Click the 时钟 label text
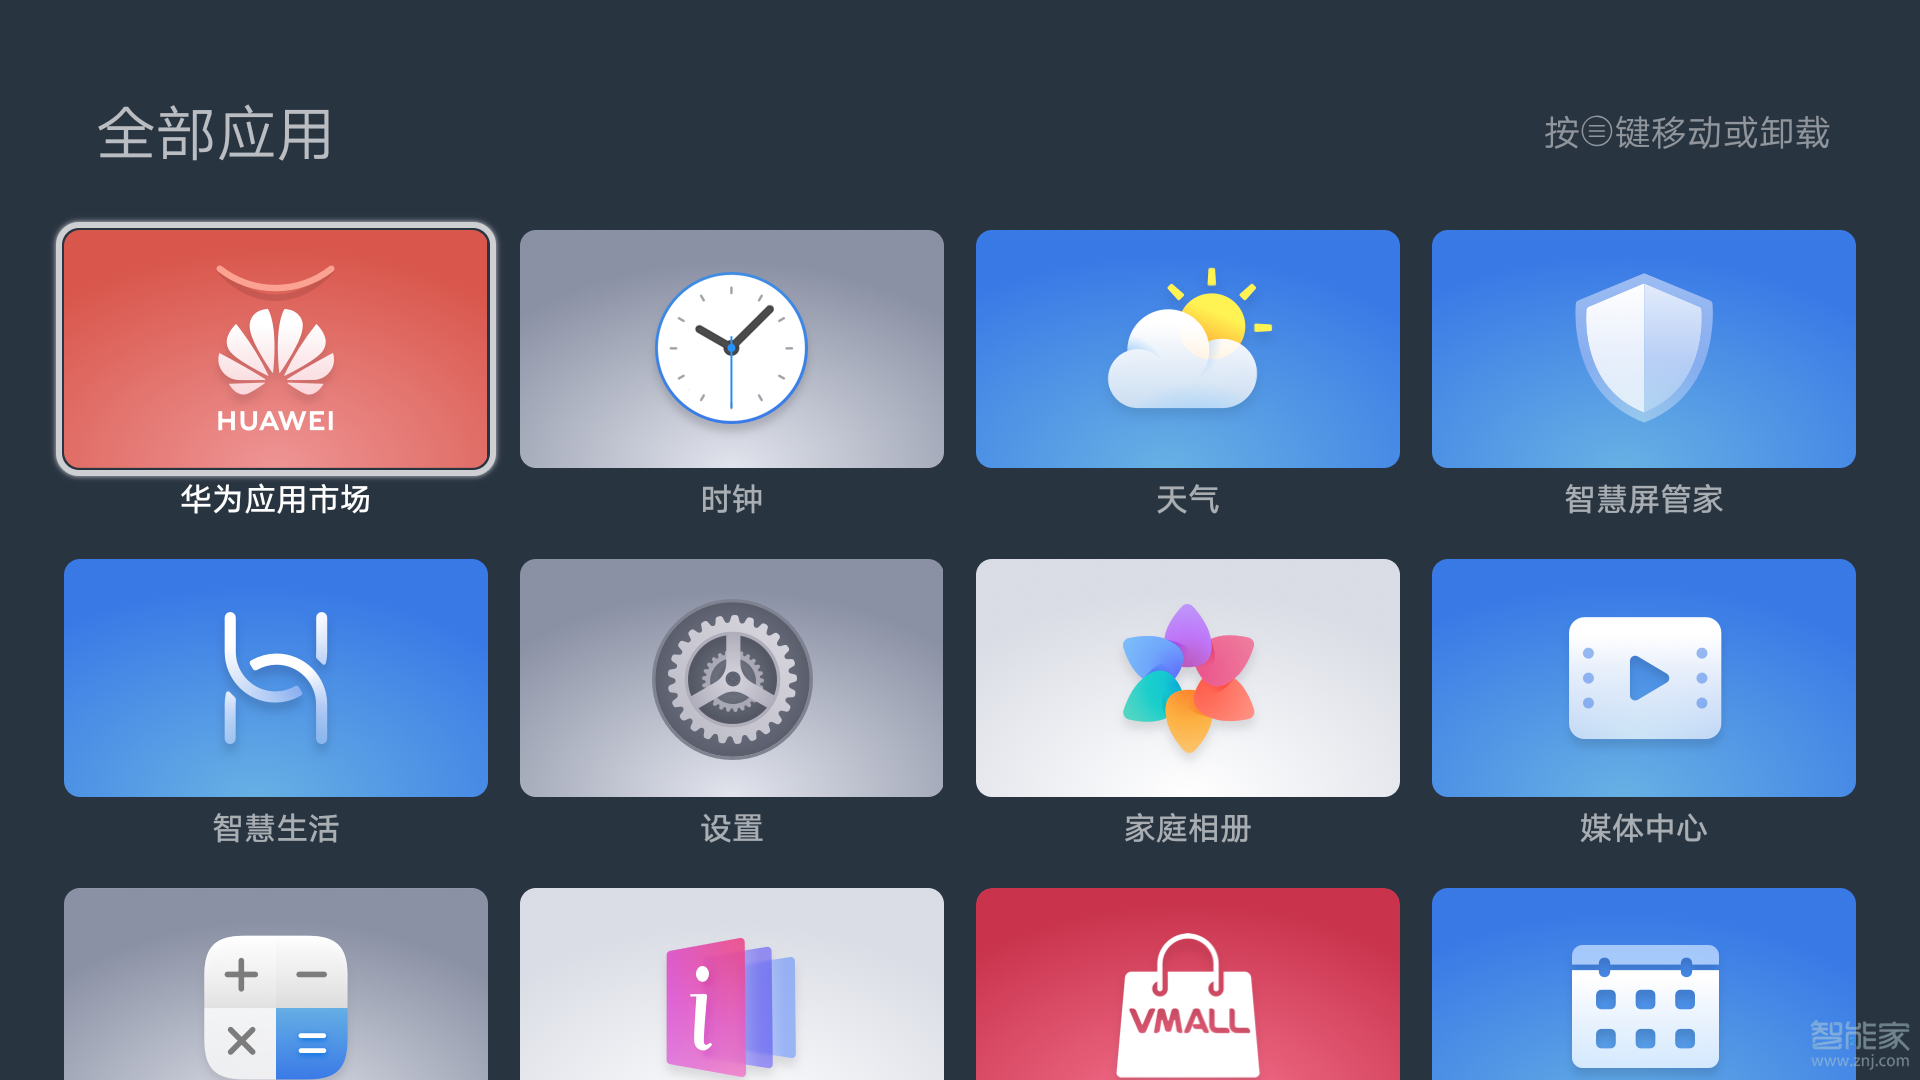The height and width of the screenshot is (1080, 1920). pos(732,499)
